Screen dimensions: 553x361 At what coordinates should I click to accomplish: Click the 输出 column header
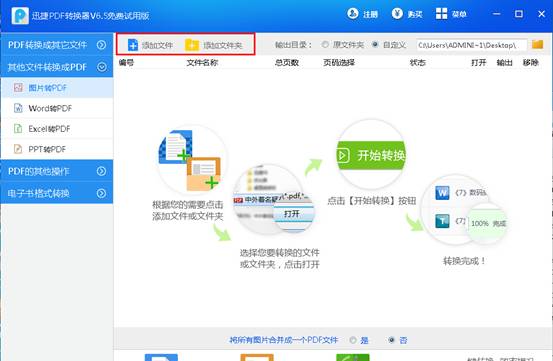point(504,63)
